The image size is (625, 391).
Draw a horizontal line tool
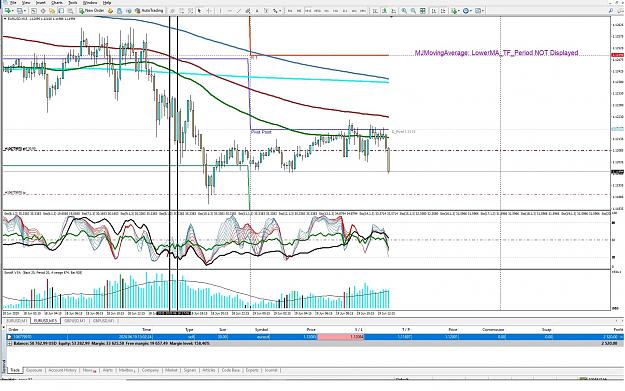coord(230,11)
